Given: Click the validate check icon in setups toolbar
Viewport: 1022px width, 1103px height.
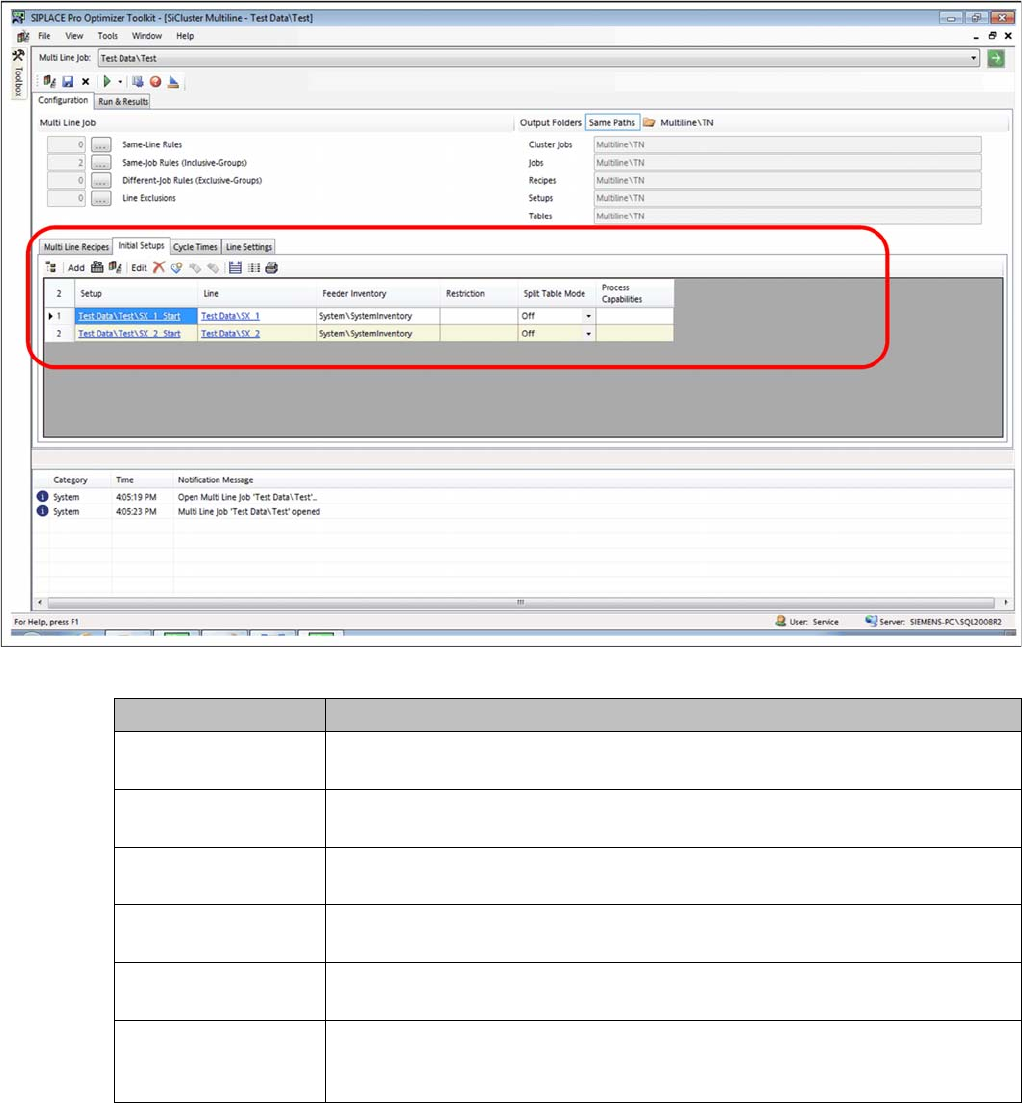Looking at the screenshot, I should pos(177,267).
